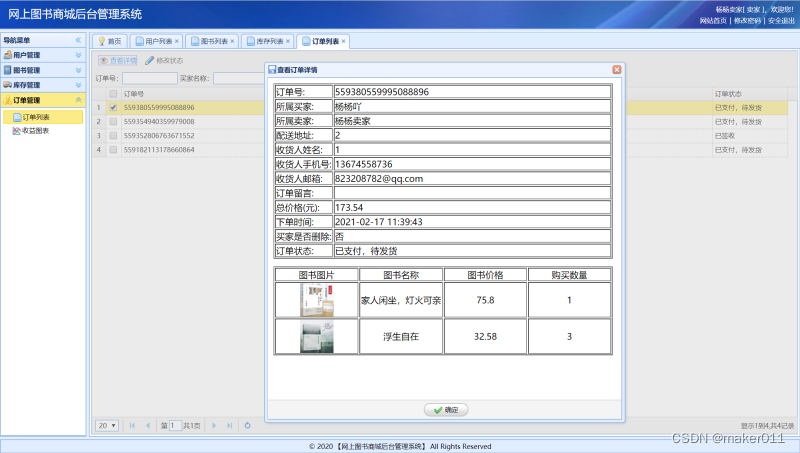Click the 修改状态 pencil toolbar button

coord(164,60)
